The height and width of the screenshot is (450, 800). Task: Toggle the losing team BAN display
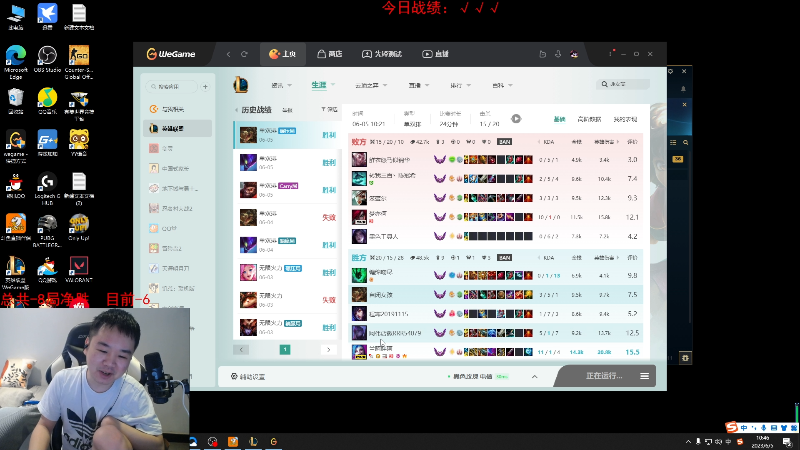[504, 142]
